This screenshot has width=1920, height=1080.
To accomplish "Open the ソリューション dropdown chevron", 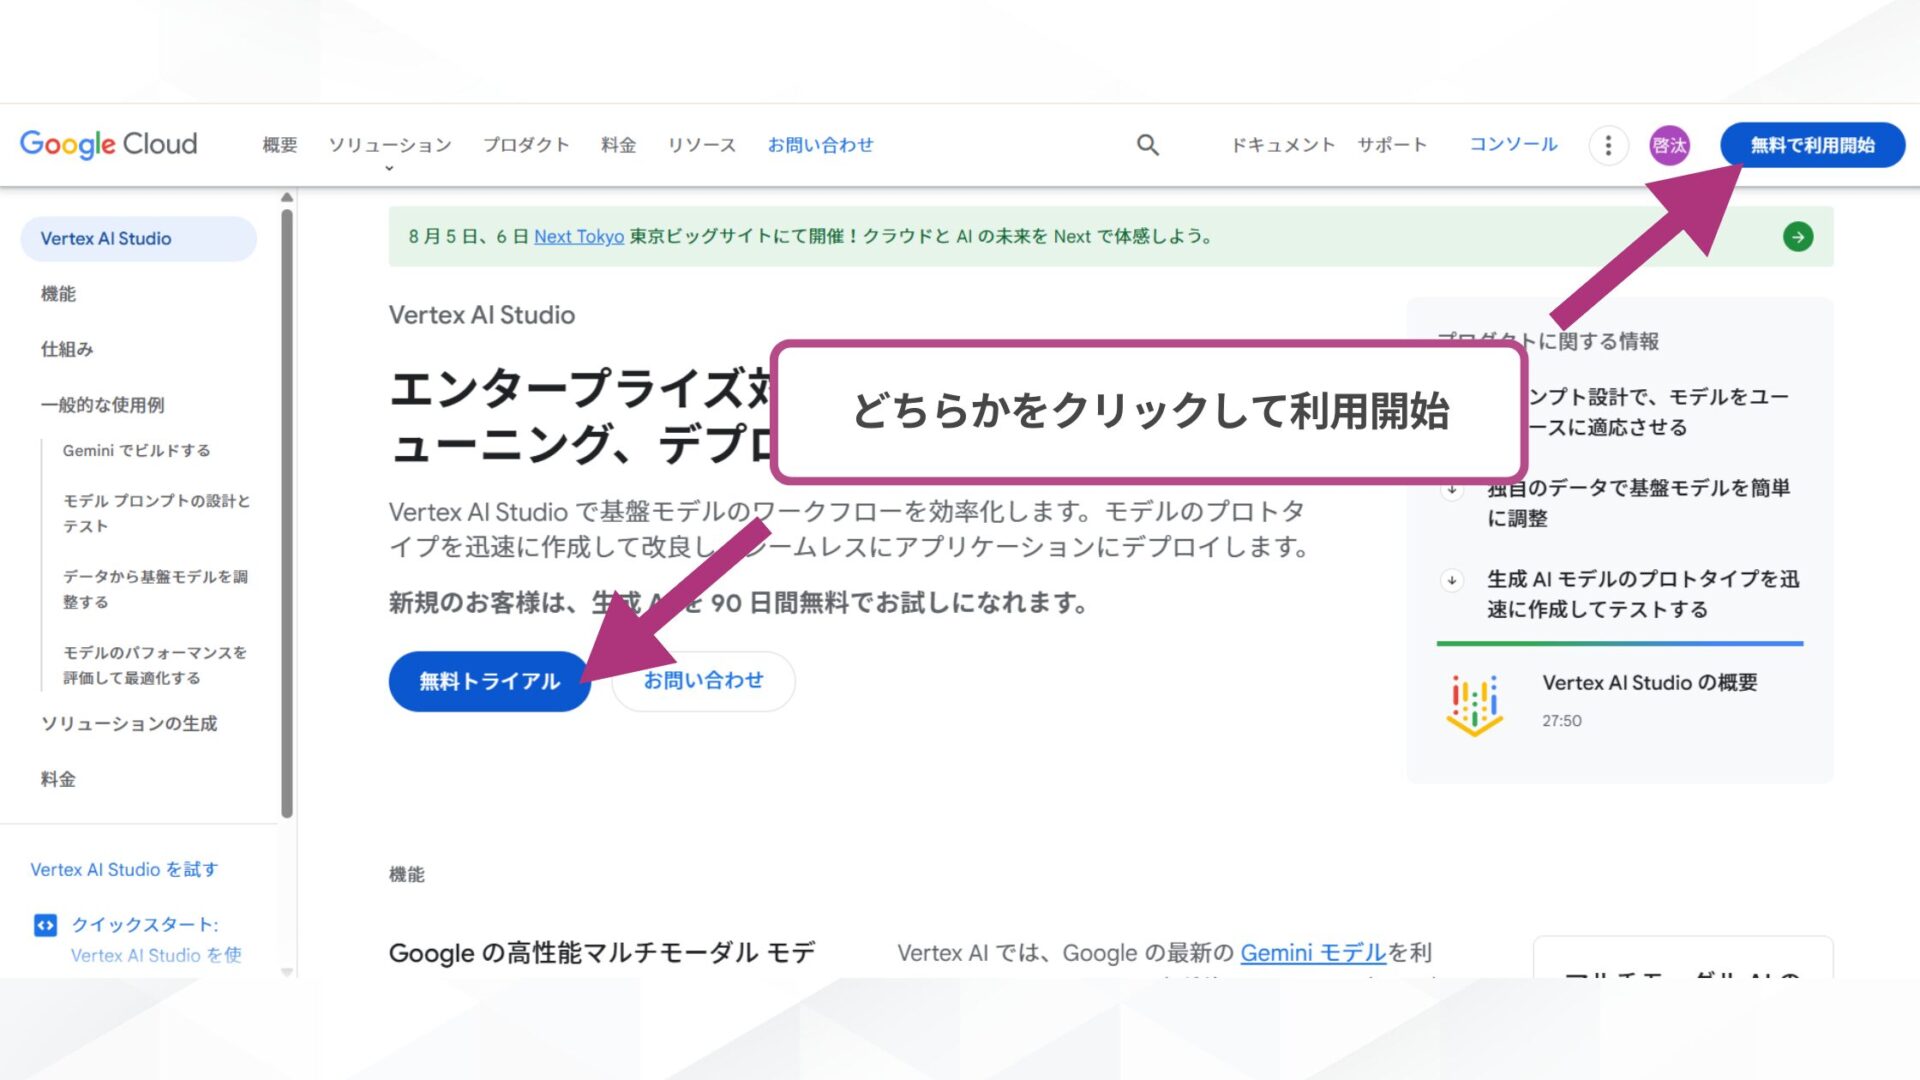I will pos(389,168).
